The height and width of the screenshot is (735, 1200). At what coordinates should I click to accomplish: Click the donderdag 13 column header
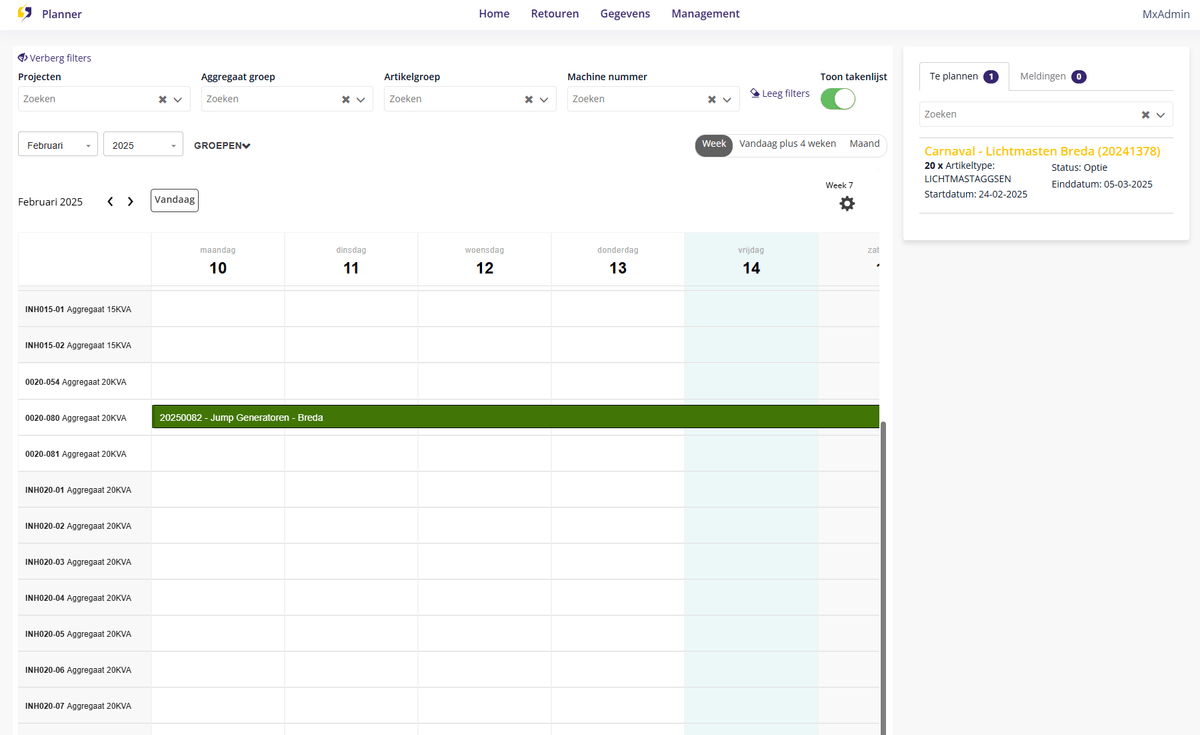(x=618, y=260)
